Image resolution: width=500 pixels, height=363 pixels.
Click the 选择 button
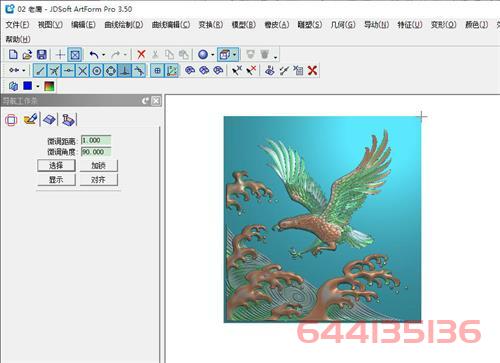point(56,165)
